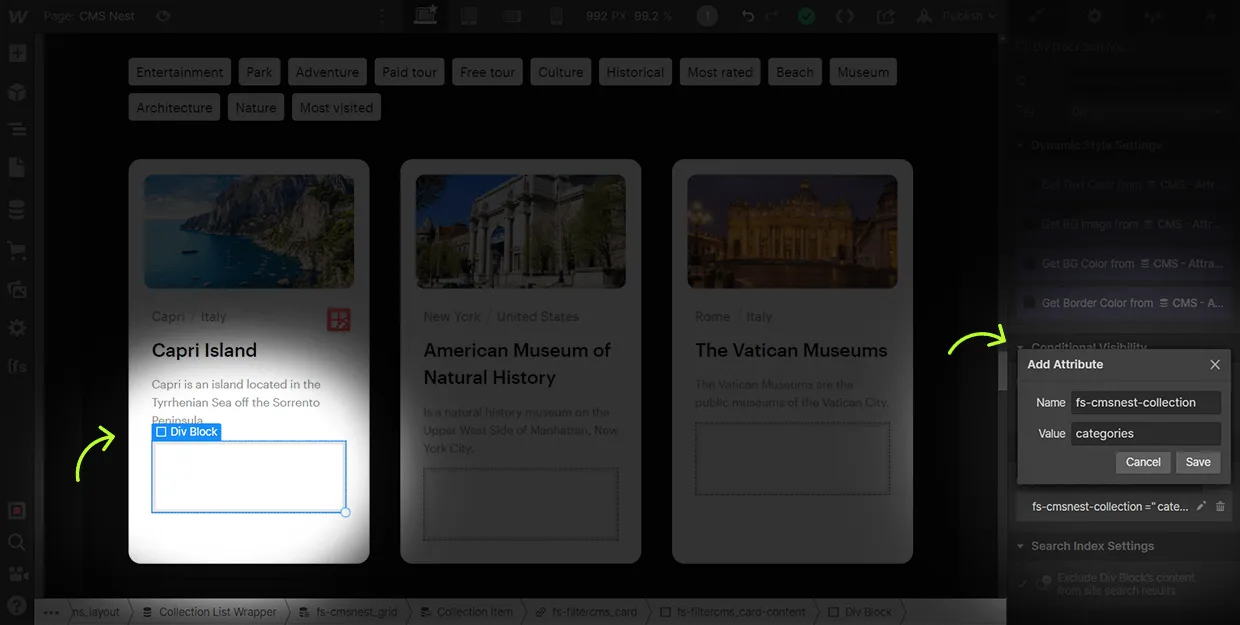
Task: Click the Vatican Museums photo thumbnail
Action: tap(792, 232)
